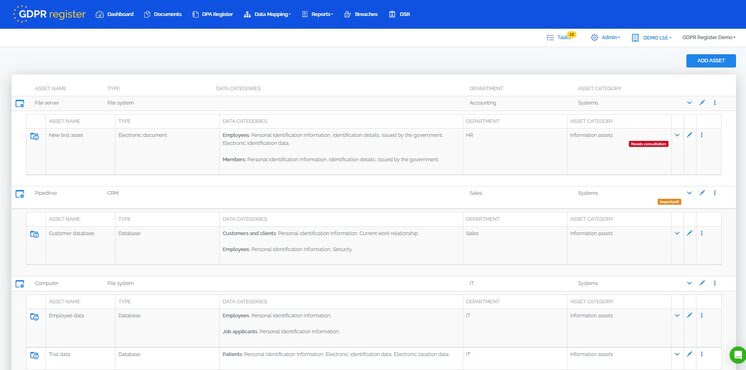Go to DPA Register
746x370 pixels.
[x=213, y=14]
